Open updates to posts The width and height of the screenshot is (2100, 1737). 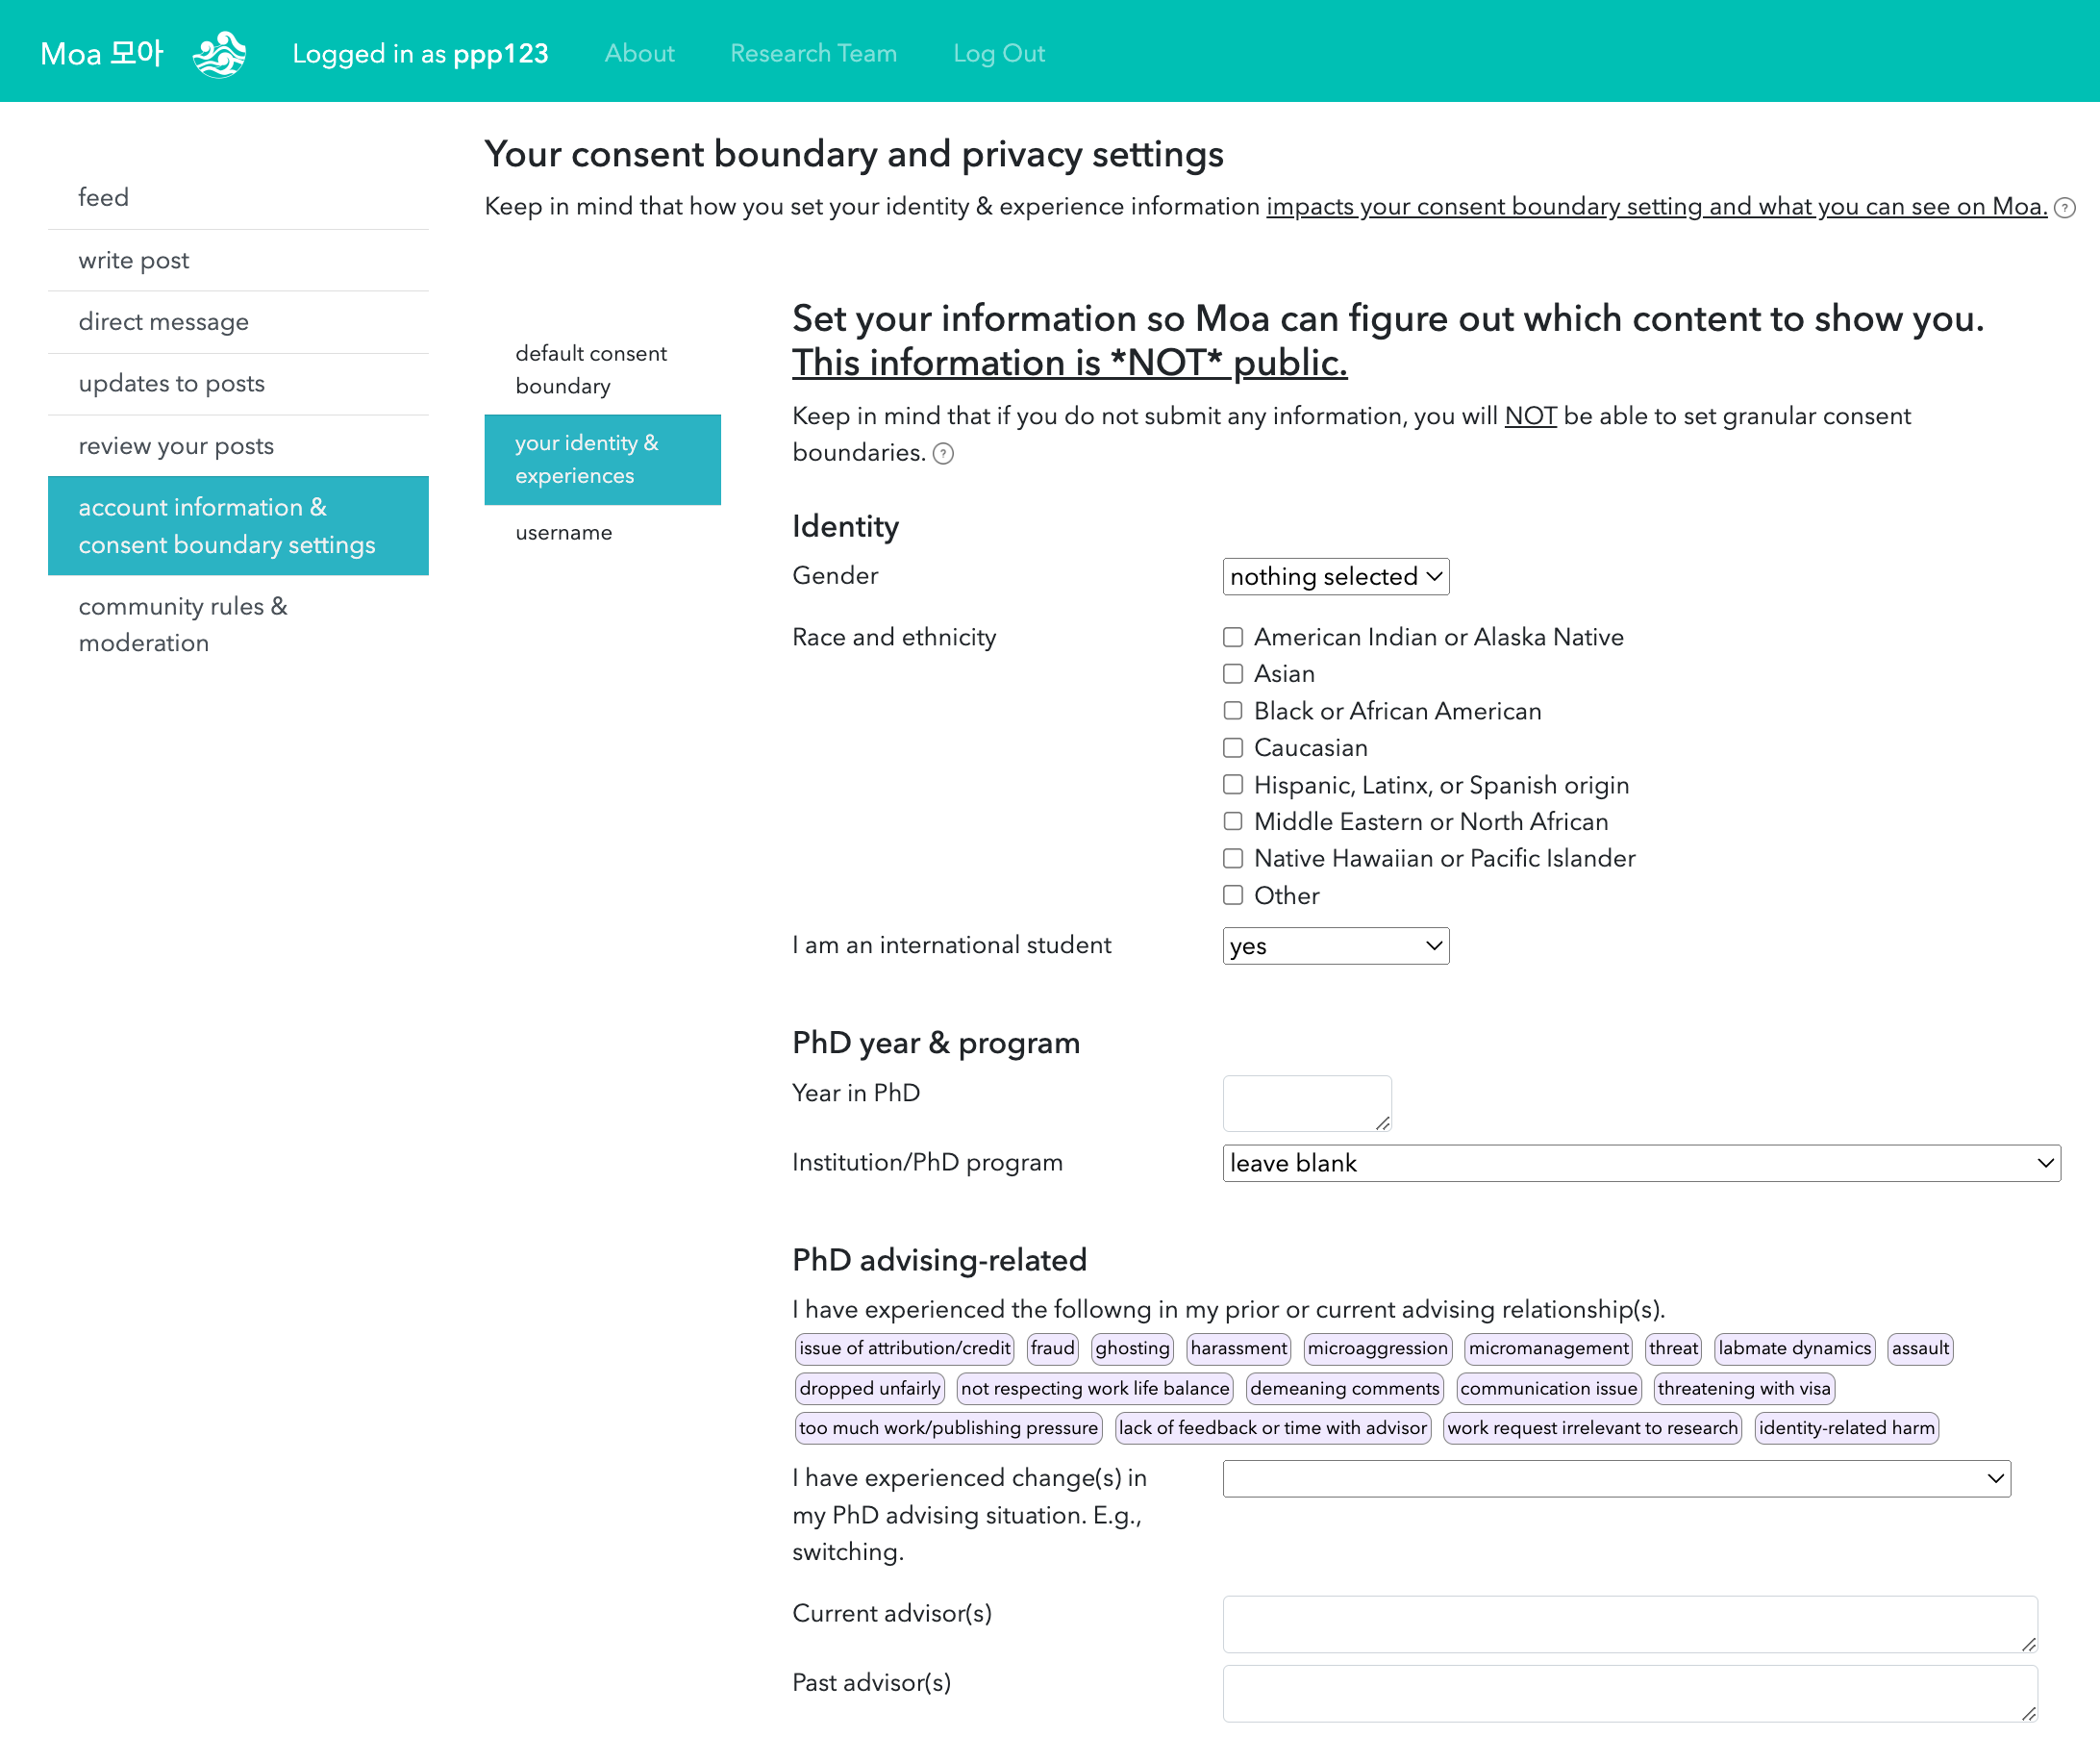pyautogui.click(x=238, y=385)
